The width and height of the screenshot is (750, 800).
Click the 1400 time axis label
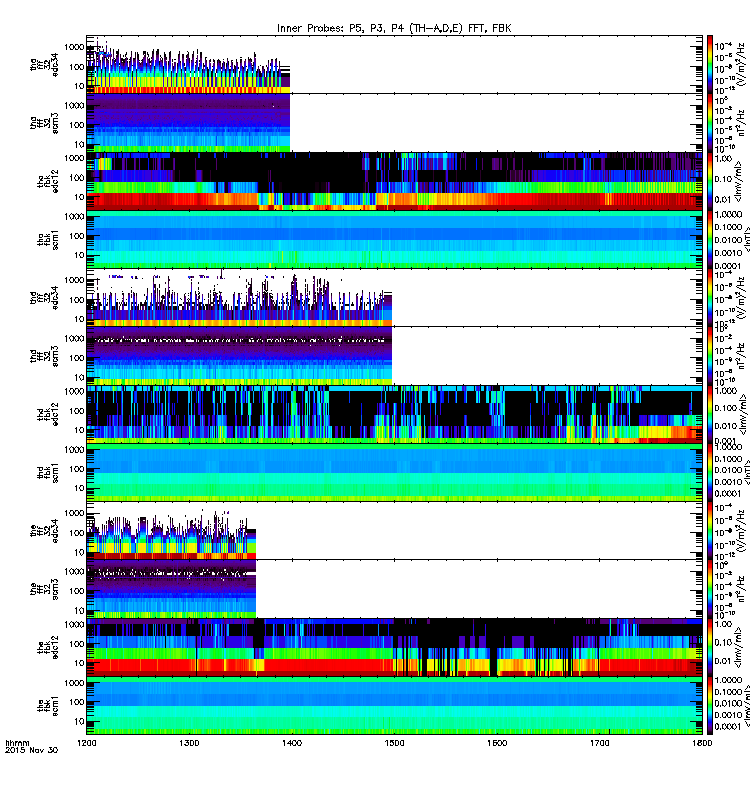[292, 743]
